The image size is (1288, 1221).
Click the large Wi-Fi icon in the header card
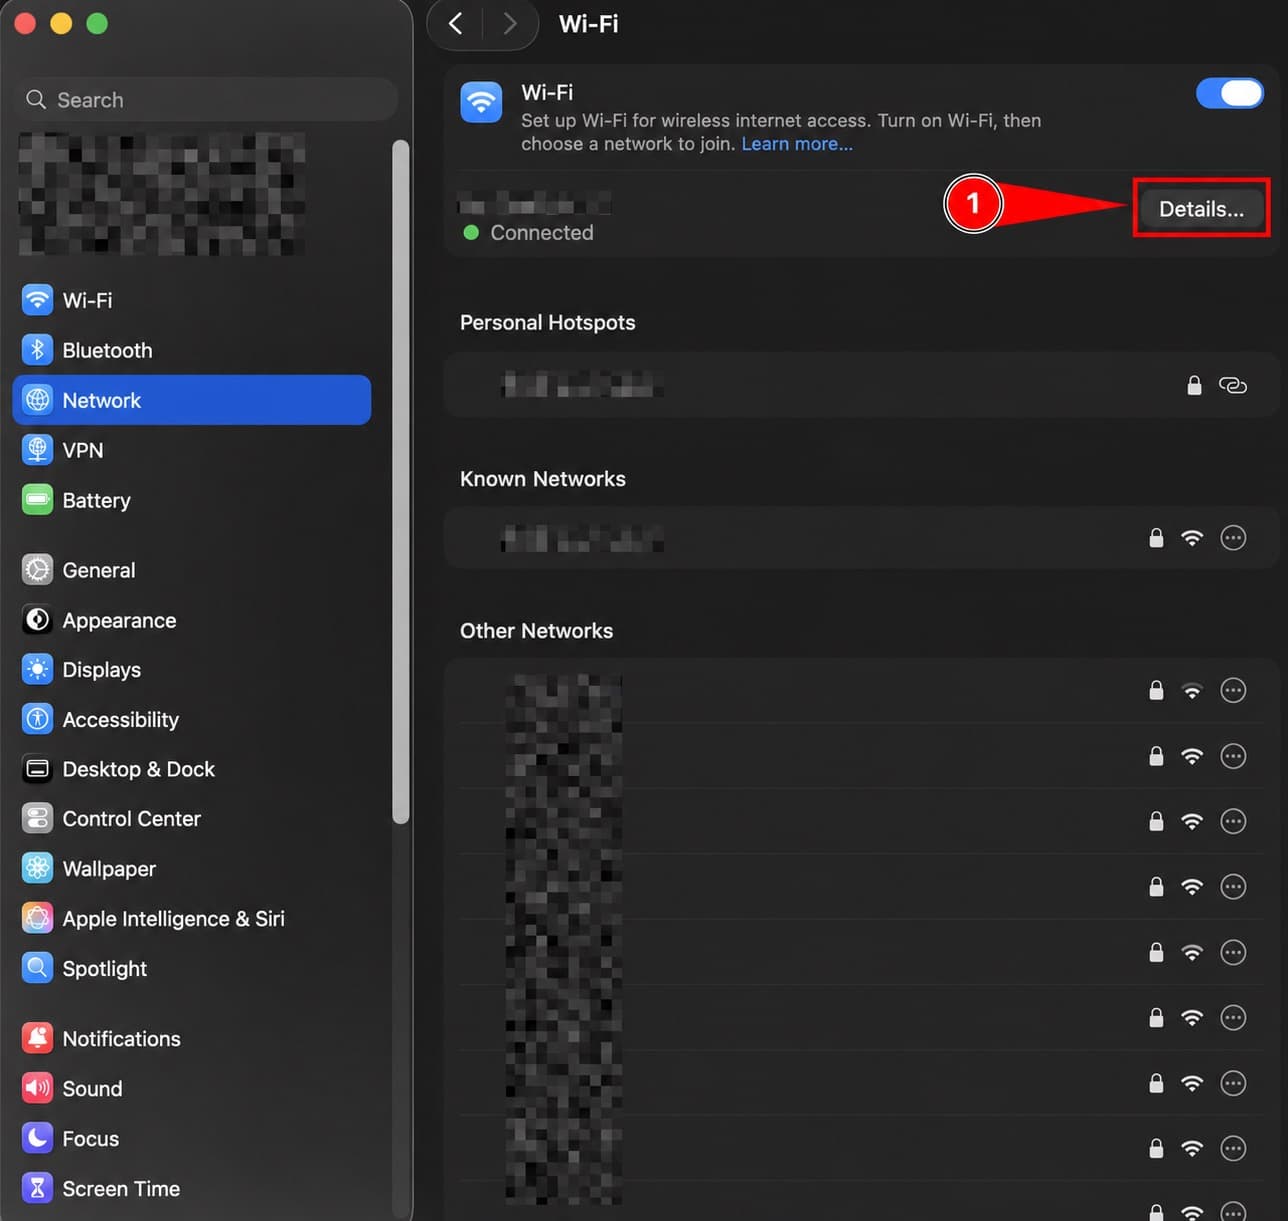click(x=481, y=102)
